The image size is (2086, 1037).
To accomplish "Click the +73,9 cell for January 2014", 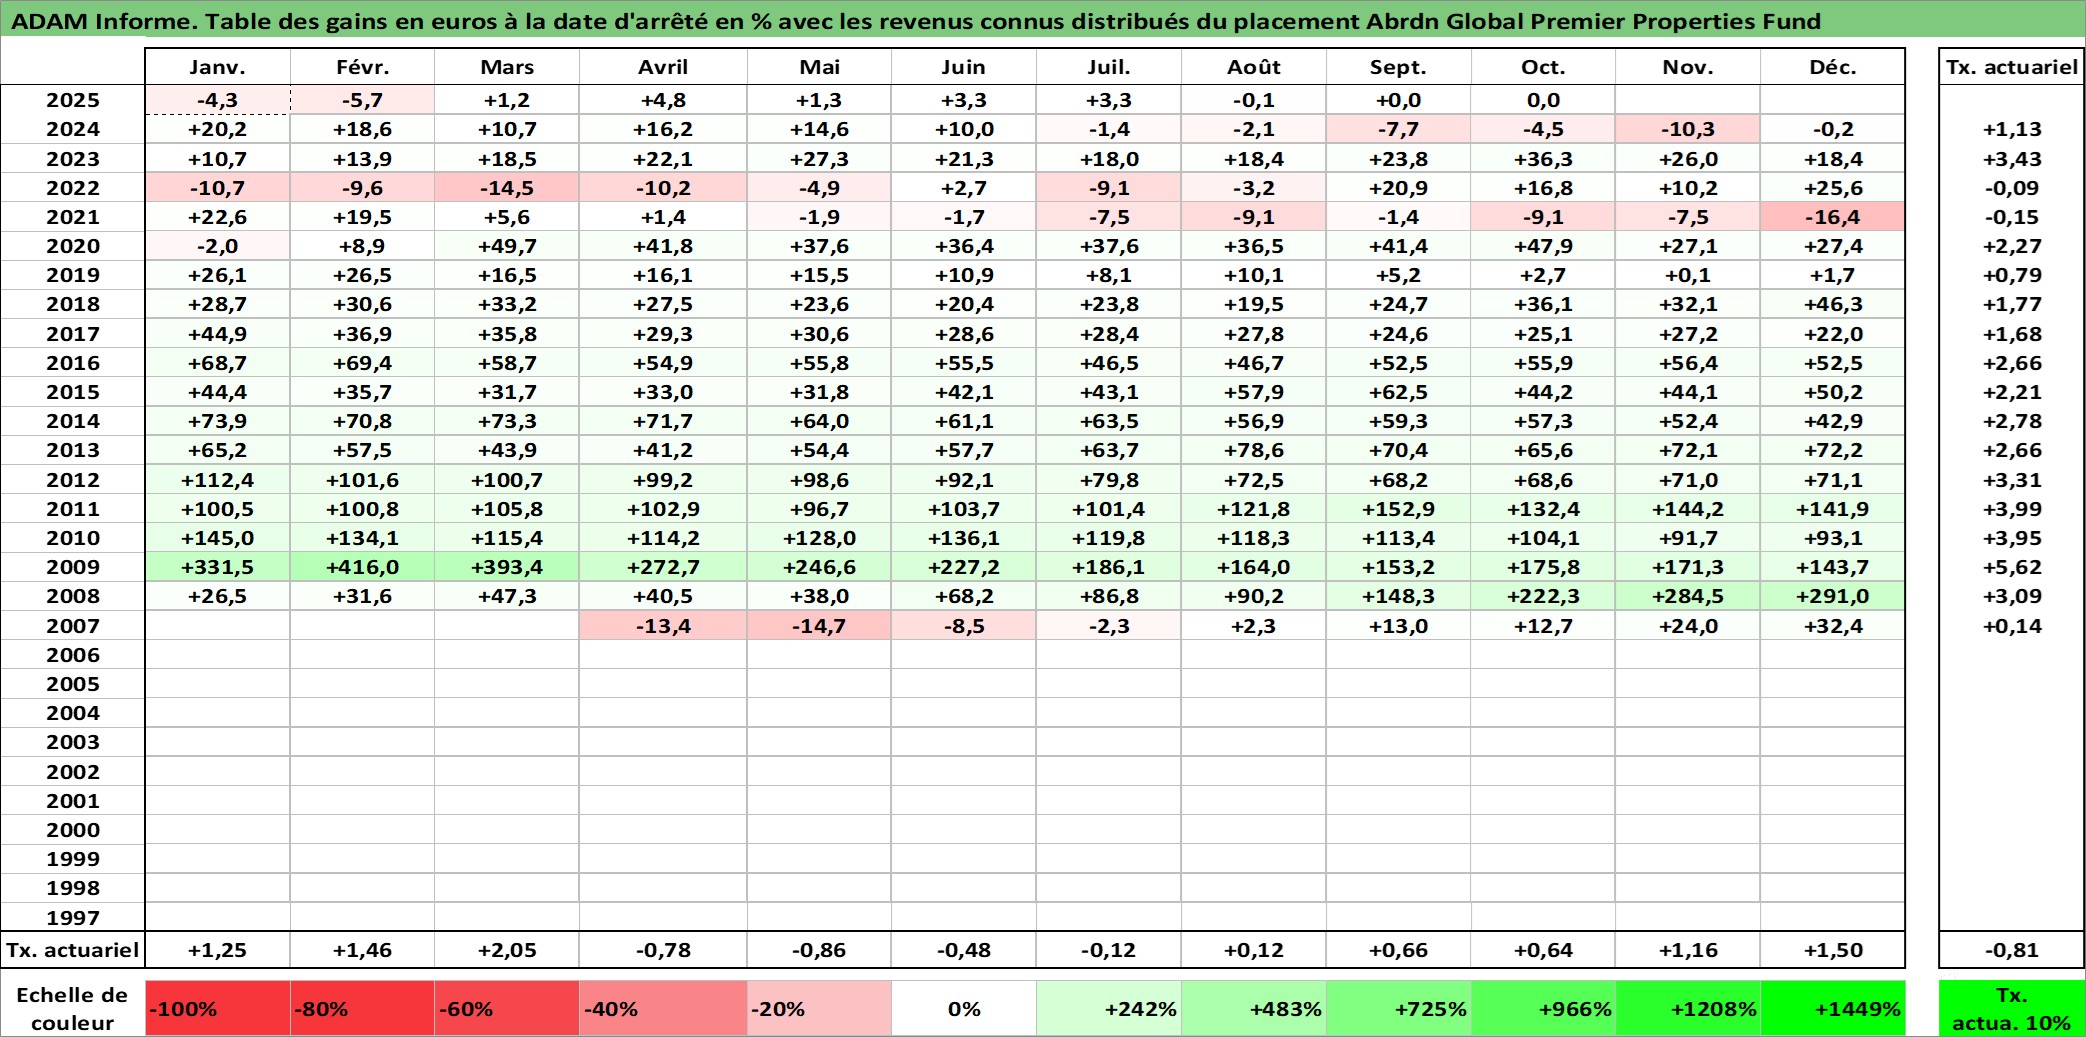I will point(218,421).
